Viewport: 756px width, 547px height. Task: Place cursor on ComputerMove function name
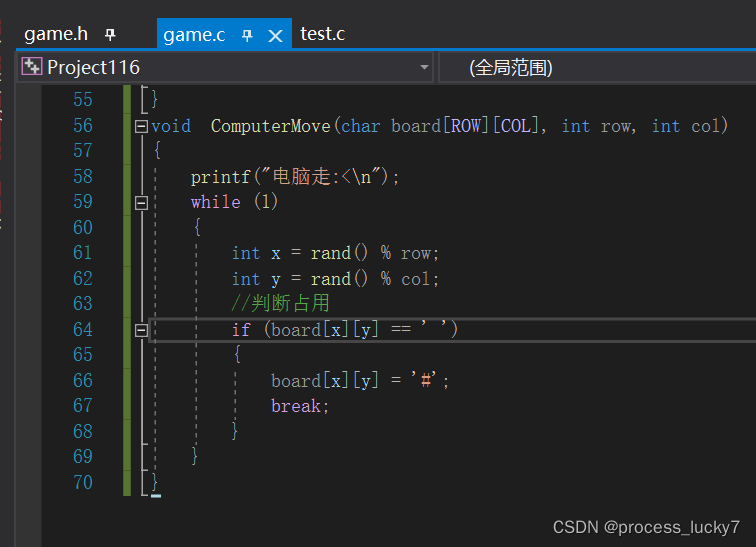pyautogui.click(x=270, y=126)
